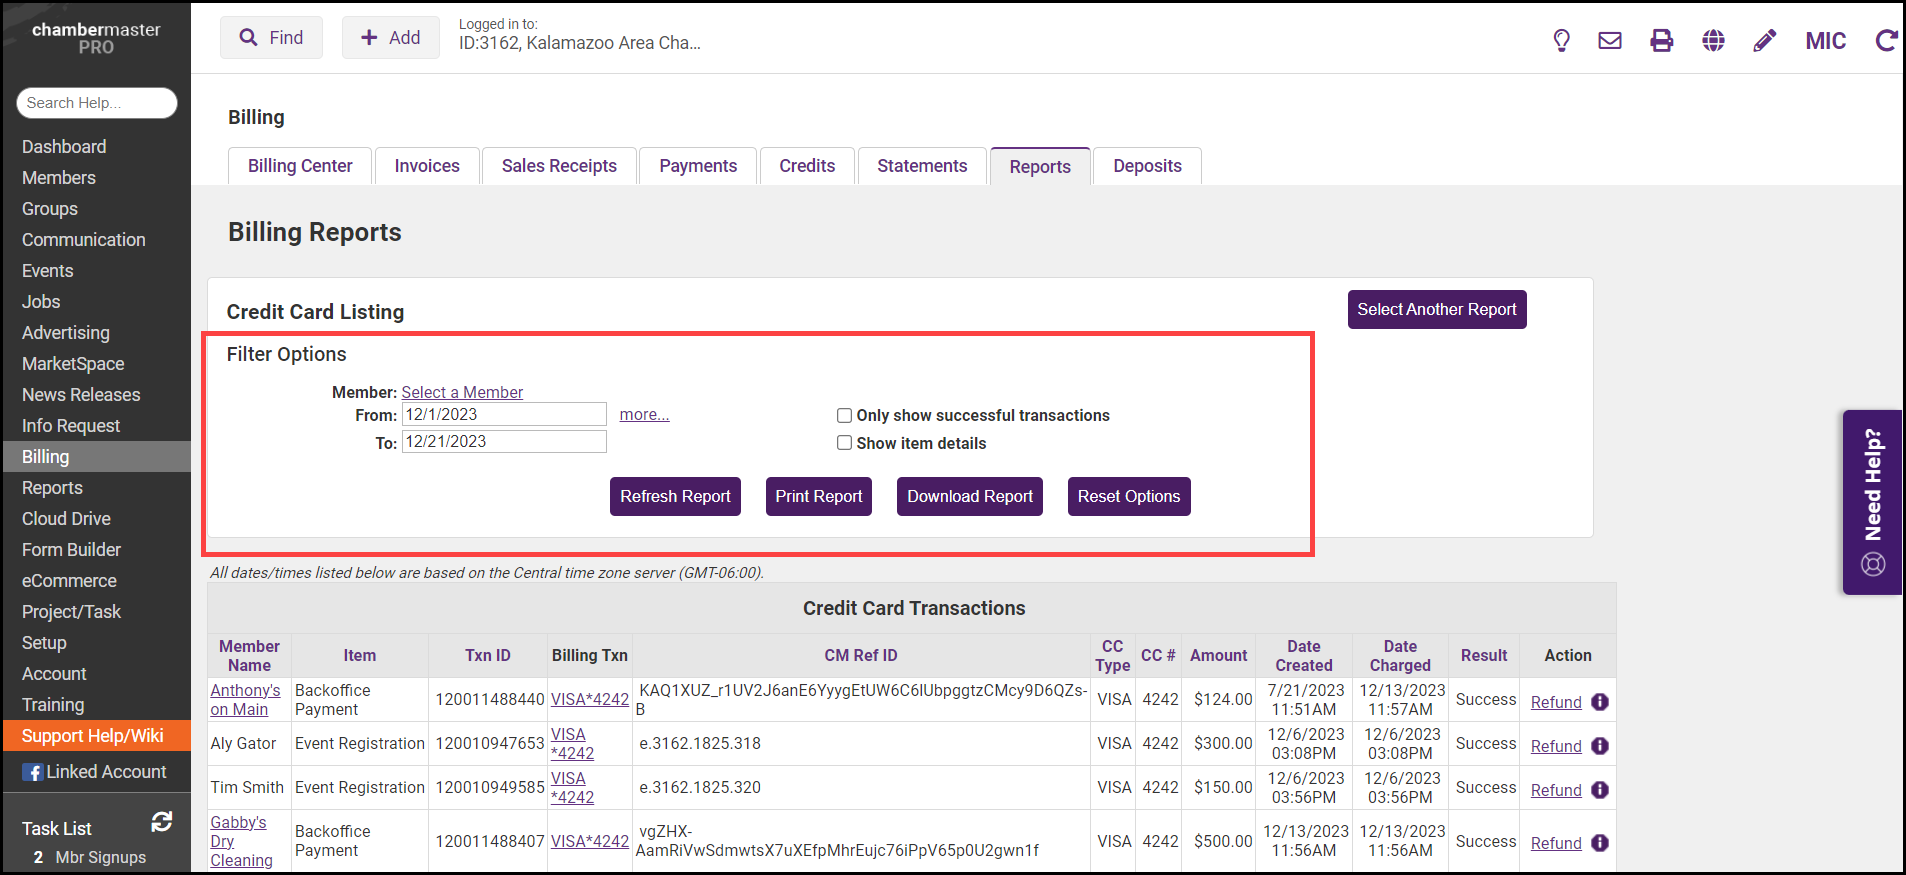Enable Only show successful transactions
1906x875 pixels.
[845, 416]
